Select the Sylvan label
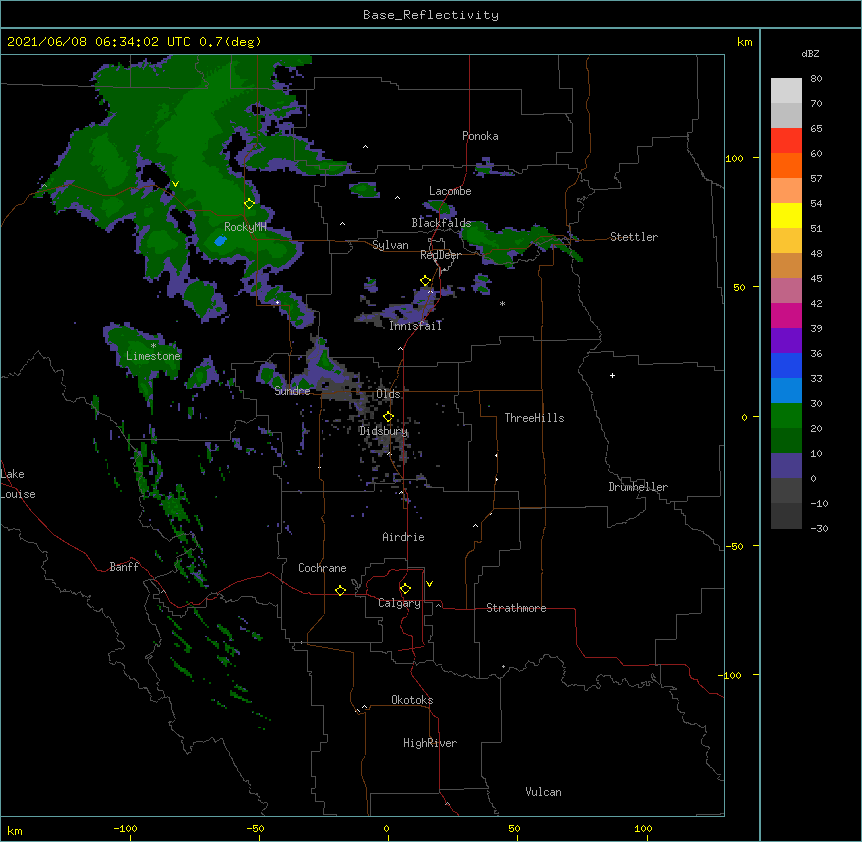The width and height of the screenshot is (862, 842). click(x=390, y=245)
